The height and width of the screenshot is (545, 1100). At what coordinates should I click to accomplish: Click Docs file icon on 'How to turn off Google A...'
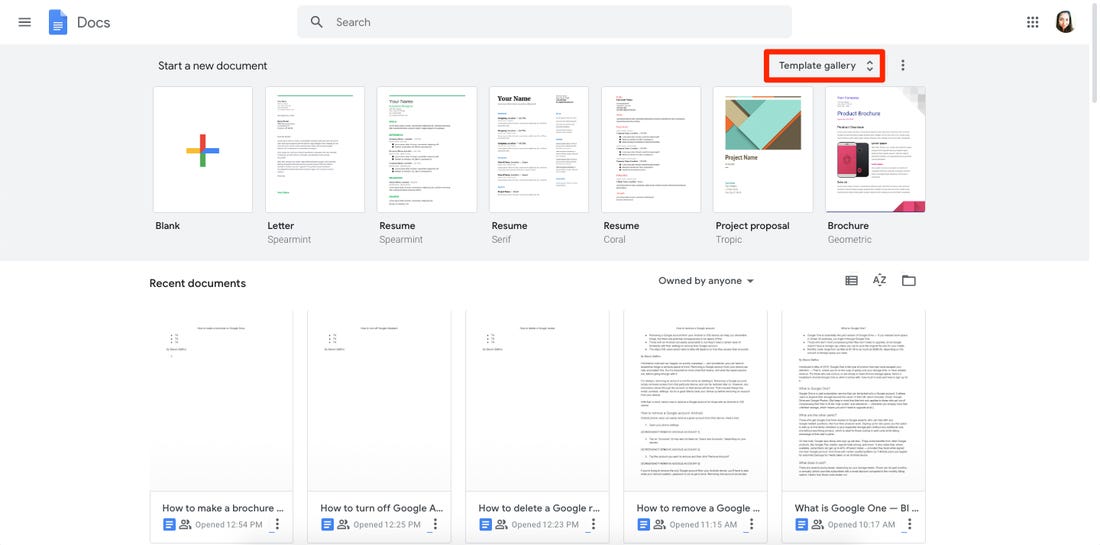tap(328, 524)
